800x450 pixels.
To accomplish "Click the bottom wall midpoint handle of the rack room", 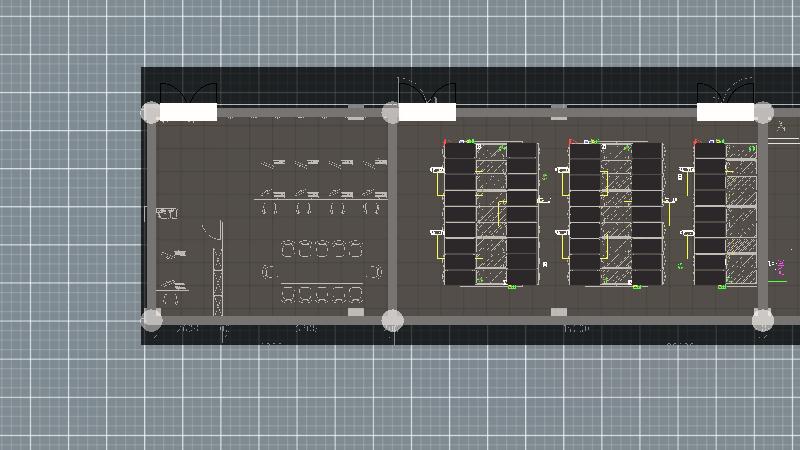I will point(559,313).
